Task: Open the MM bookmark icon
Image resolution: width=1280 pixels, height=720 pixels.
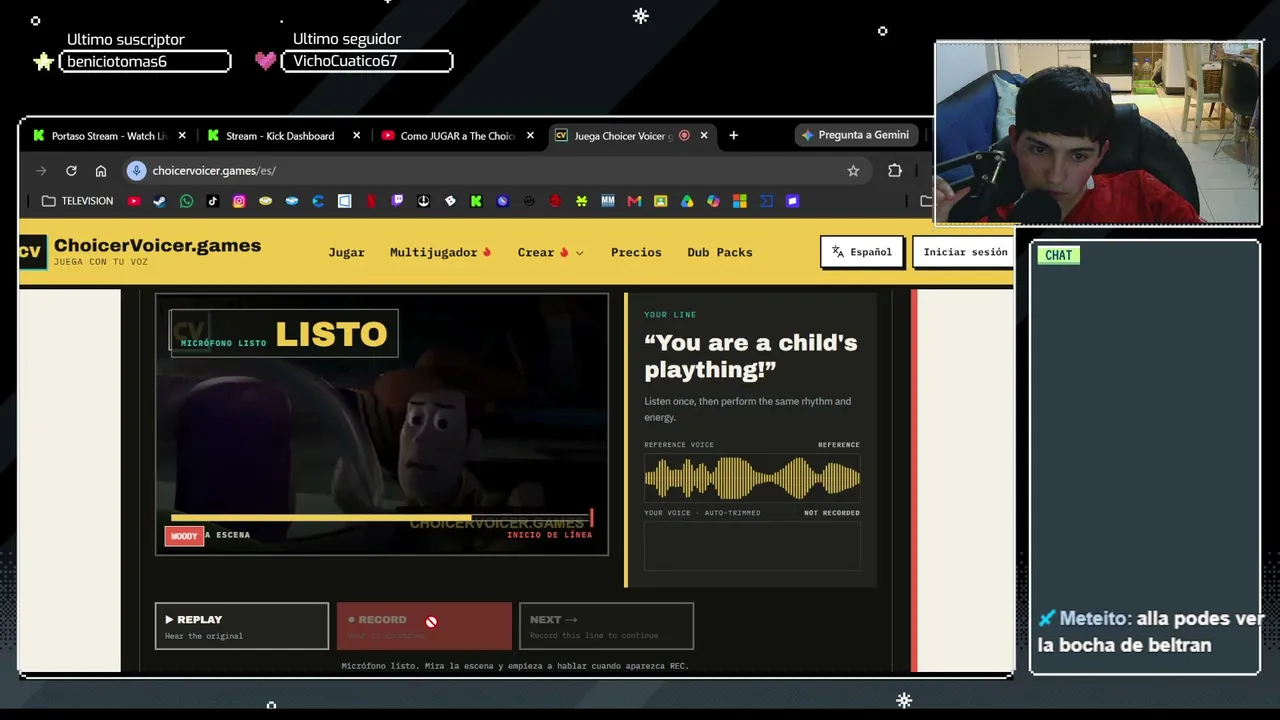Action: 608,201
